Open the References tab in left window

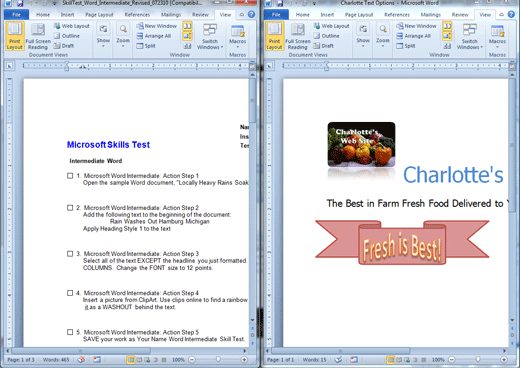coord(137,15)
